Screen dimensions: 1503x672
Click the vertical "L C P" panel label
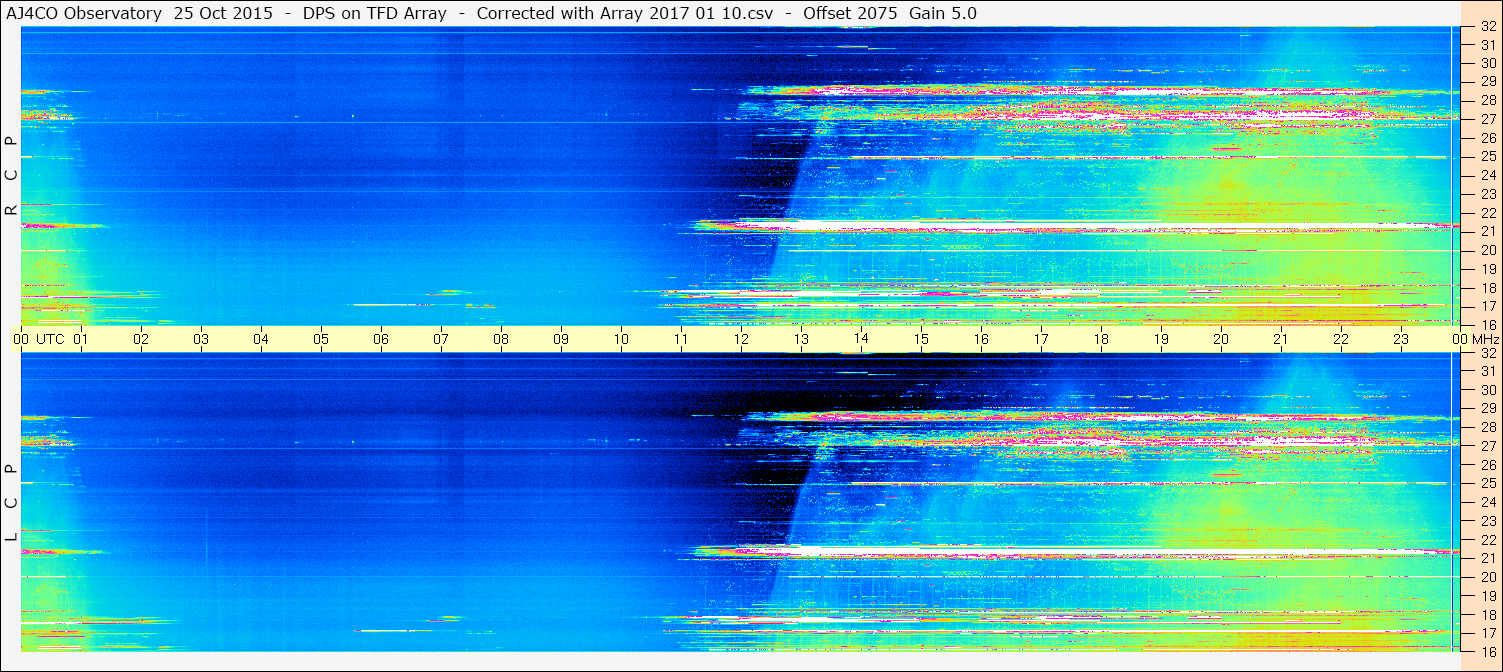[12, 503]
